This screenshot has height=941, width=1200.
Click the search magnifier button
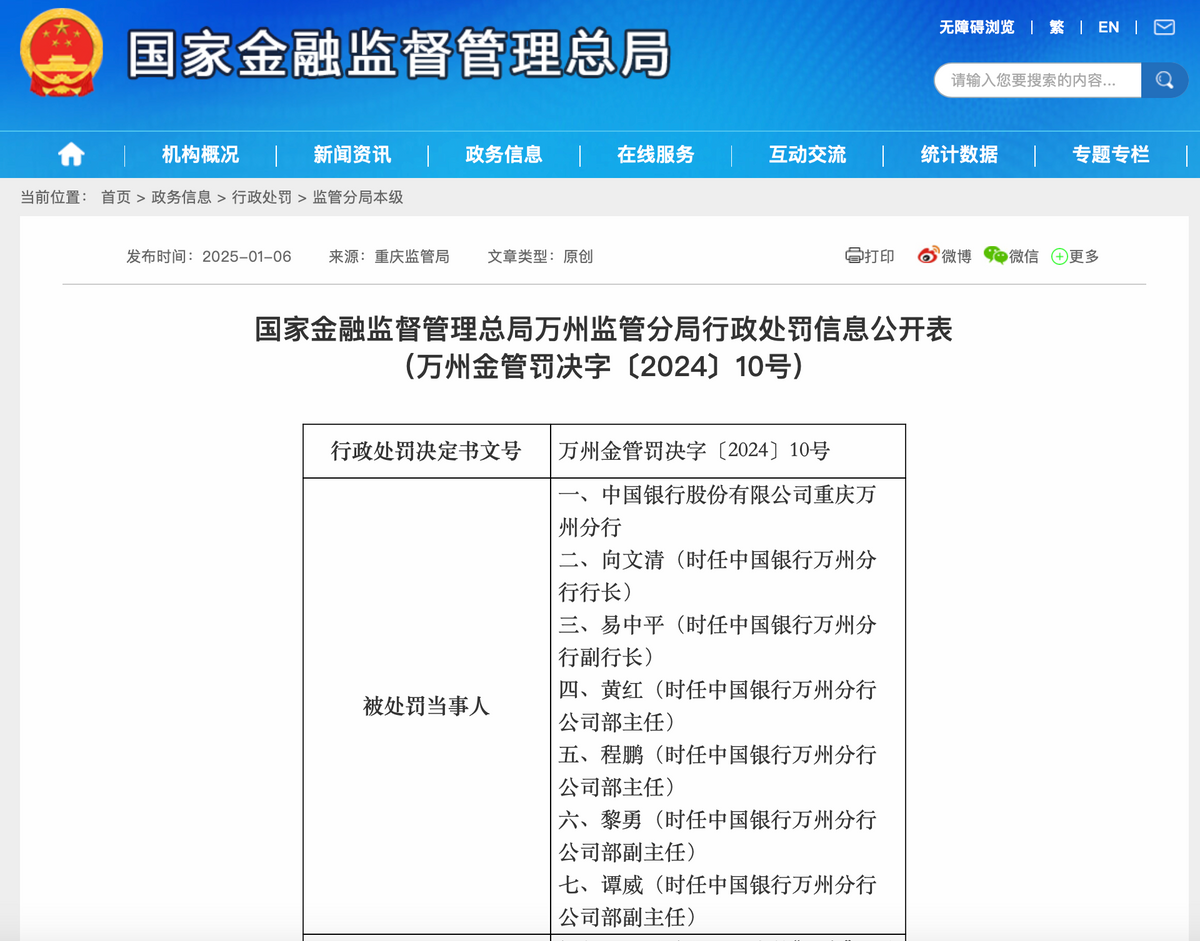coord(1164,80)
